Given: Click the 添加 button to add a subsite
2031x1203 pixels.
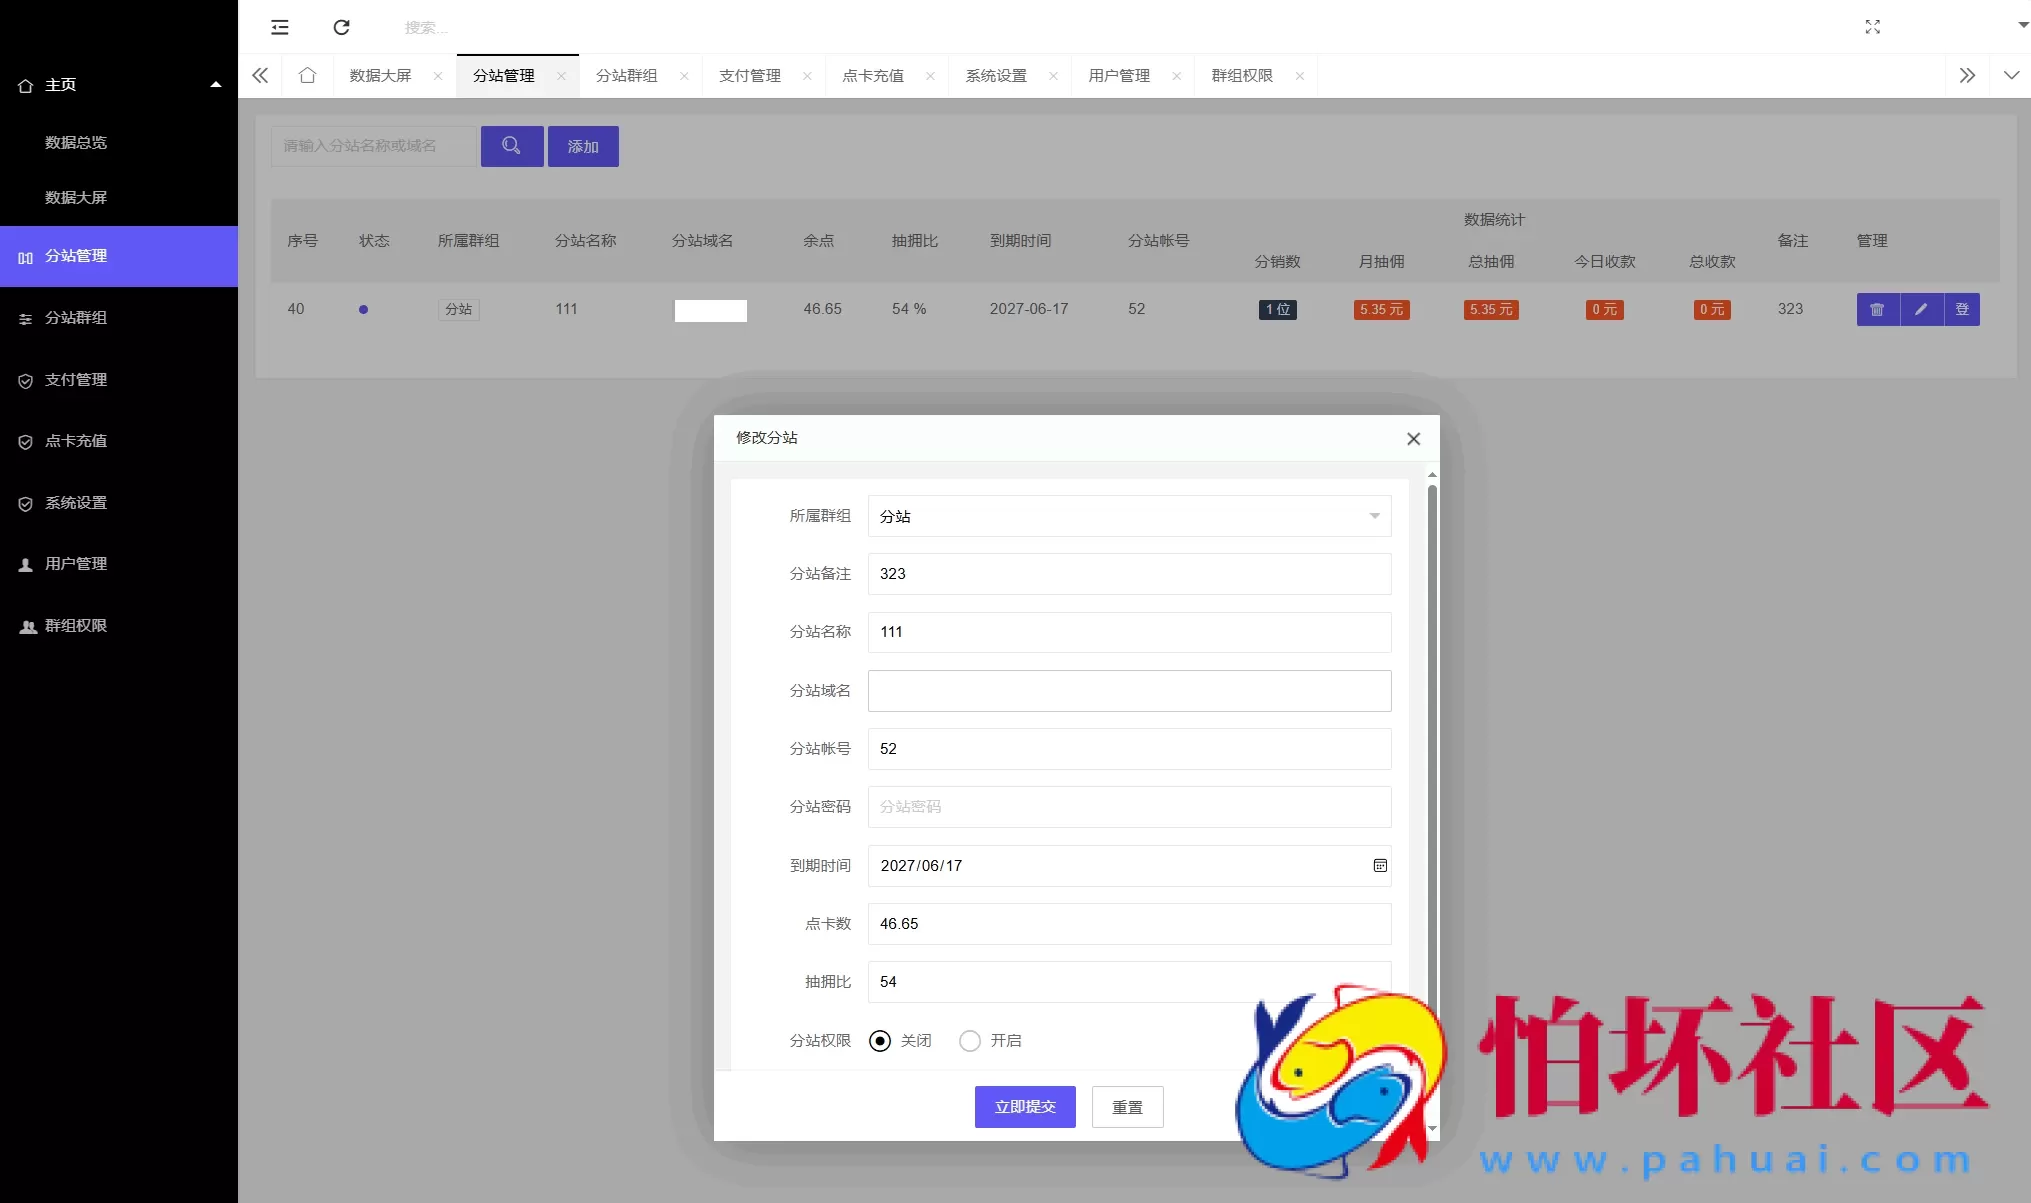Looking at the screenshot, I should click(583, 145).
